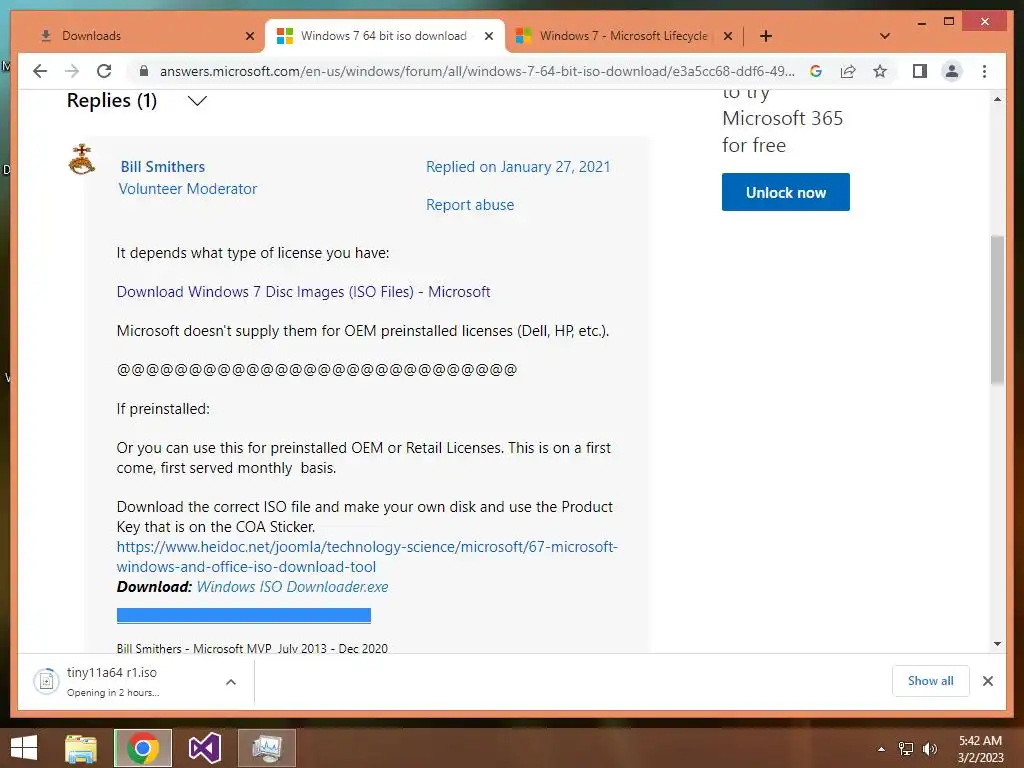Go back to the previous page

tap(40, 71)
